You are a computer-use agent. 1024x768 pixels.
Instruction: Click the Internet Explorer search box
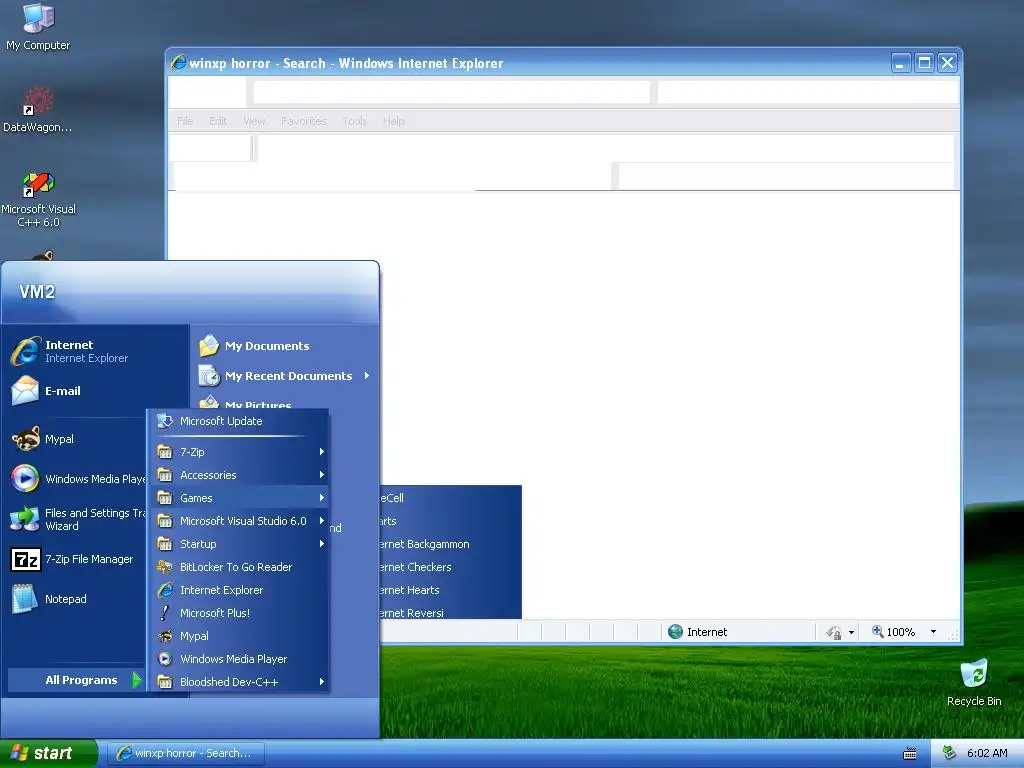click(x=807, y=92)
